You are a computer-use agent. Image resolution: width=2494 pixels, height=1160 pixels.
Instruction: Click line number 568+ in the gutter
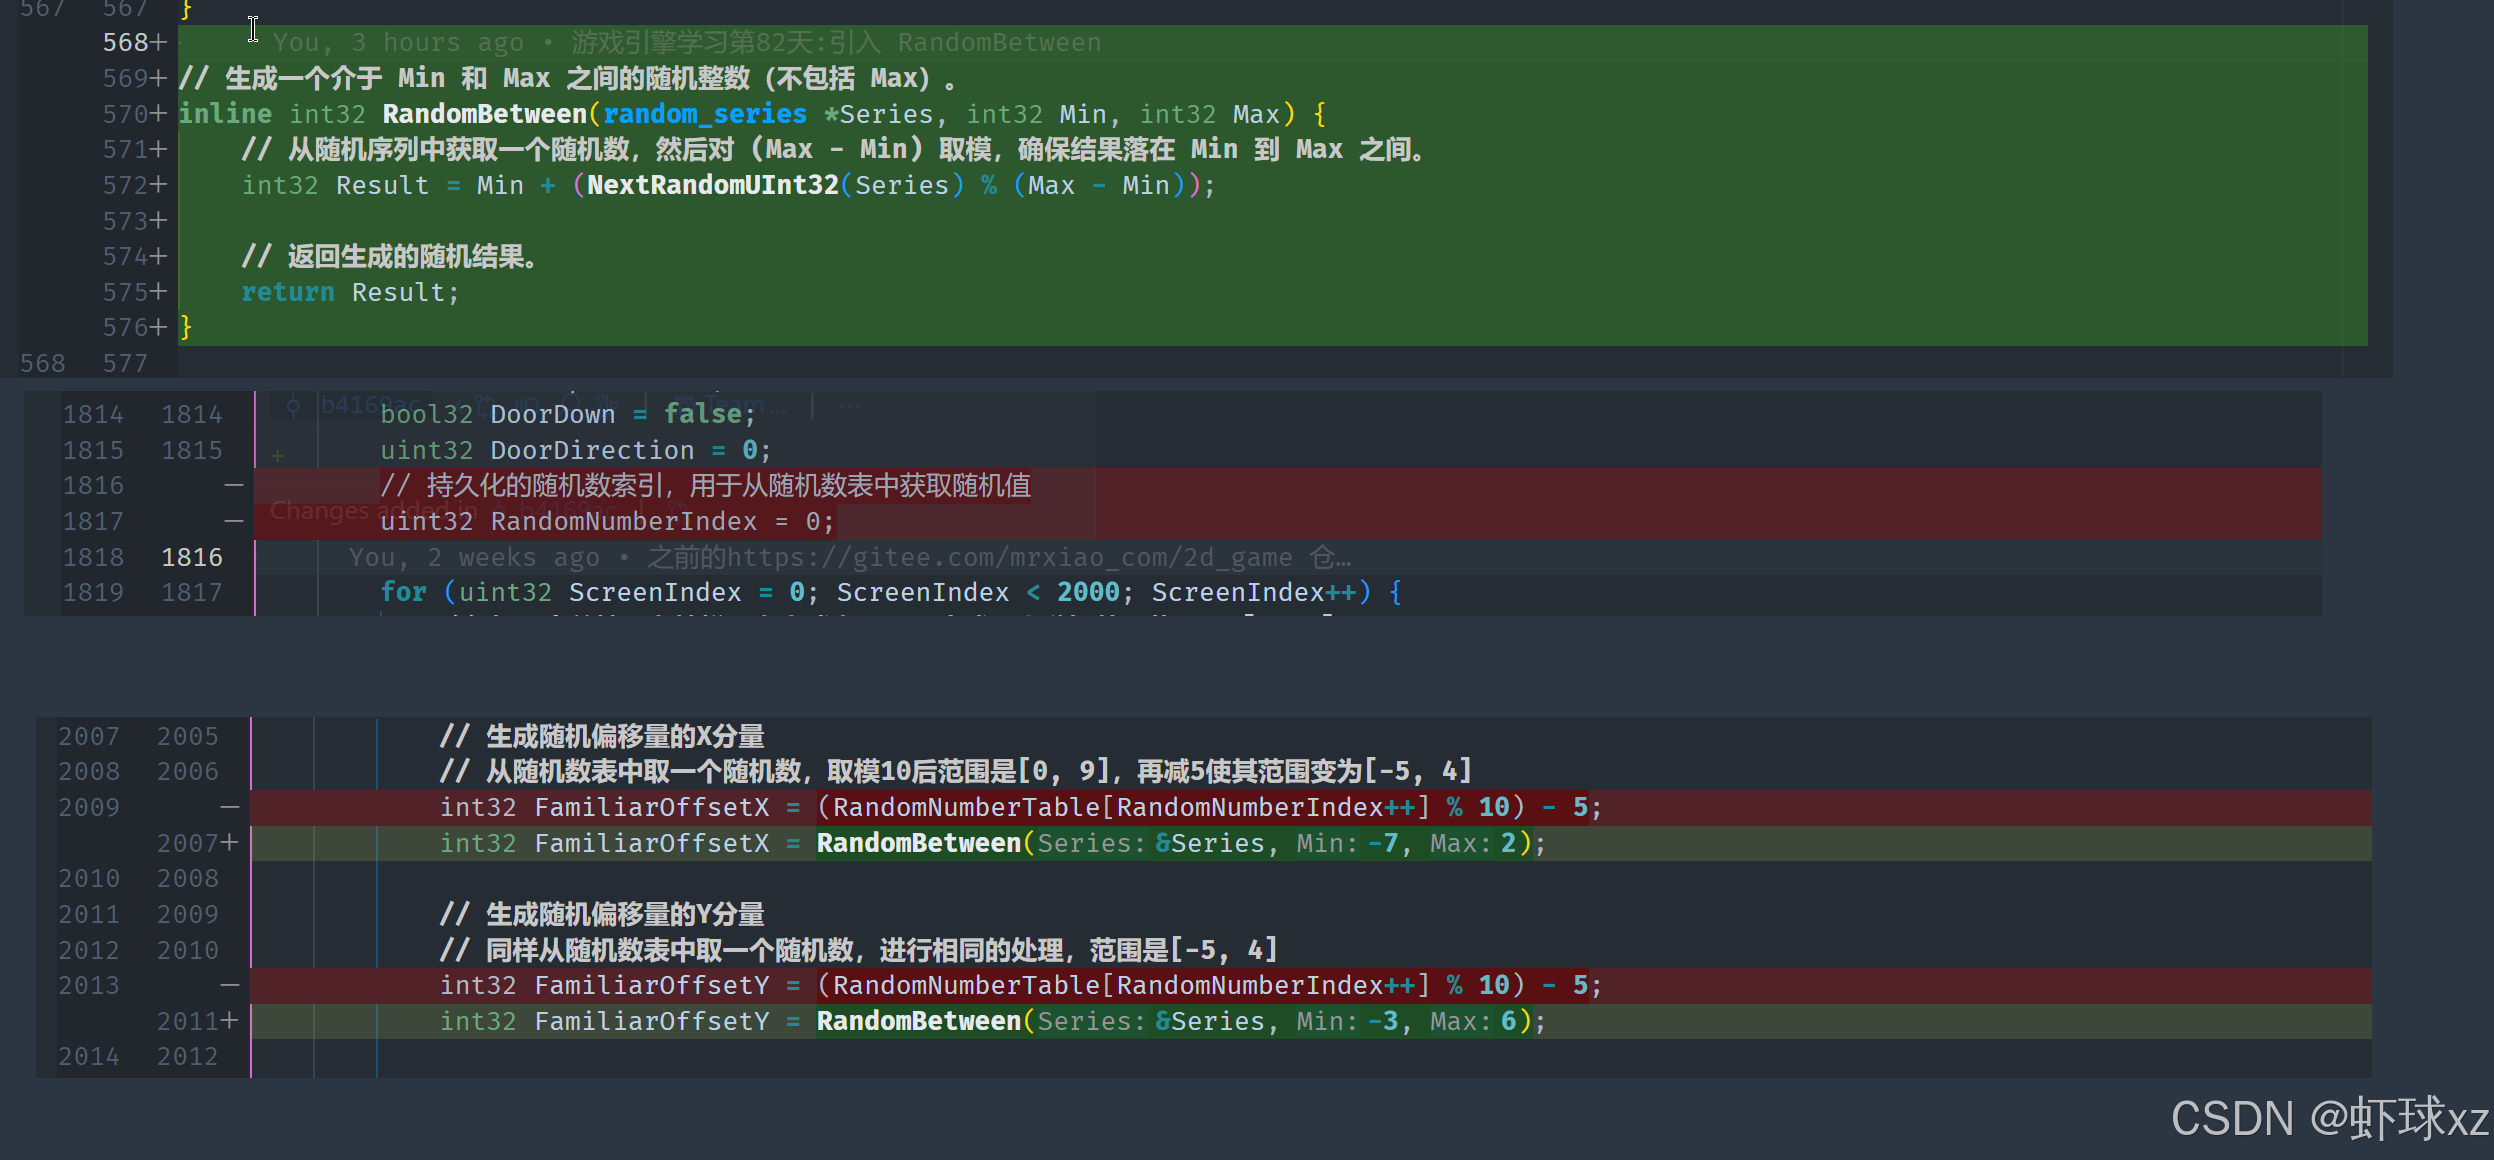pyautogui.click(x=134, y=43)
